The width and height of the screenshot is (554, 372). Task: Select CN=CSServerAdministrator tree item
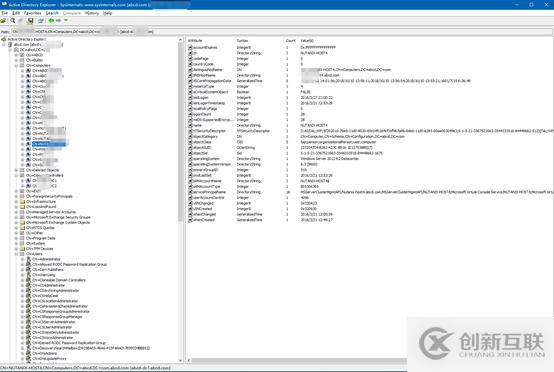point(54,322)
